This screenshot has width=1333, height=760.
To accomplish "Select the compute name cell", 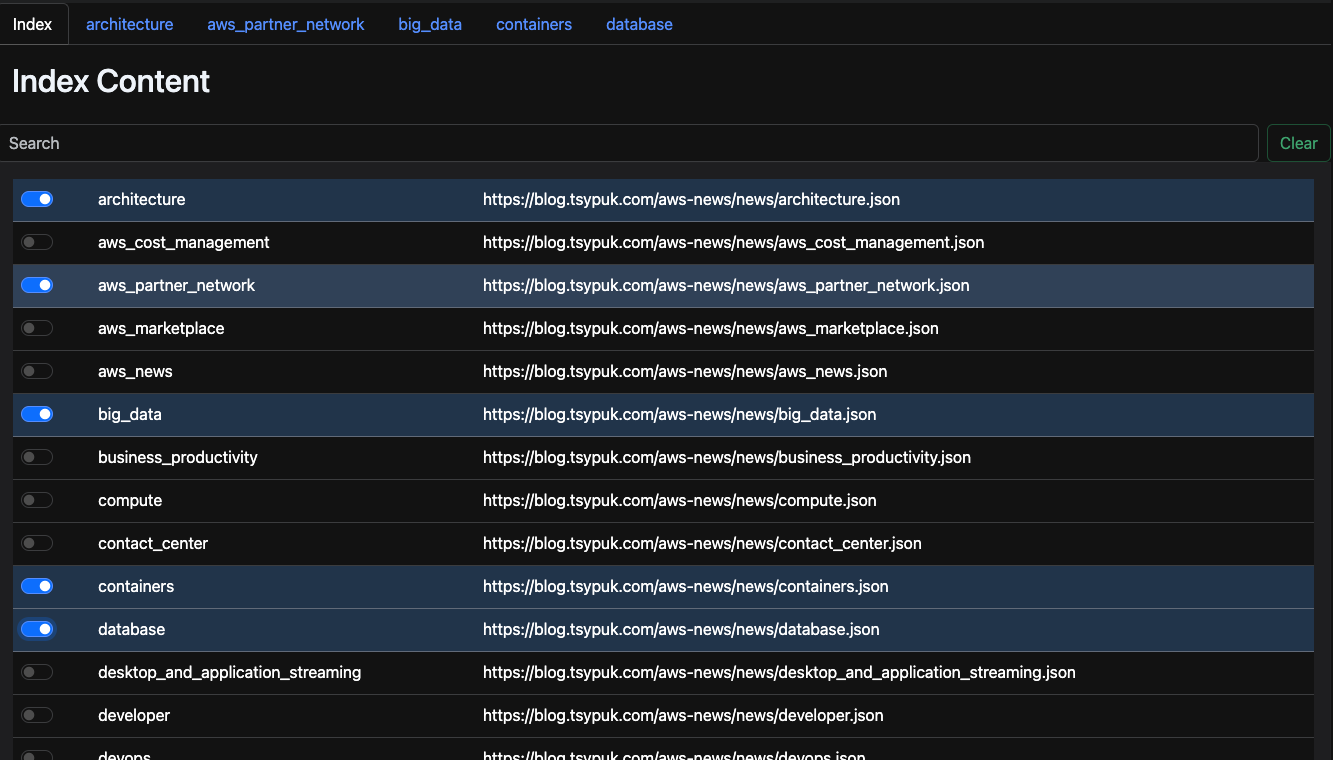I will (130, 500).
